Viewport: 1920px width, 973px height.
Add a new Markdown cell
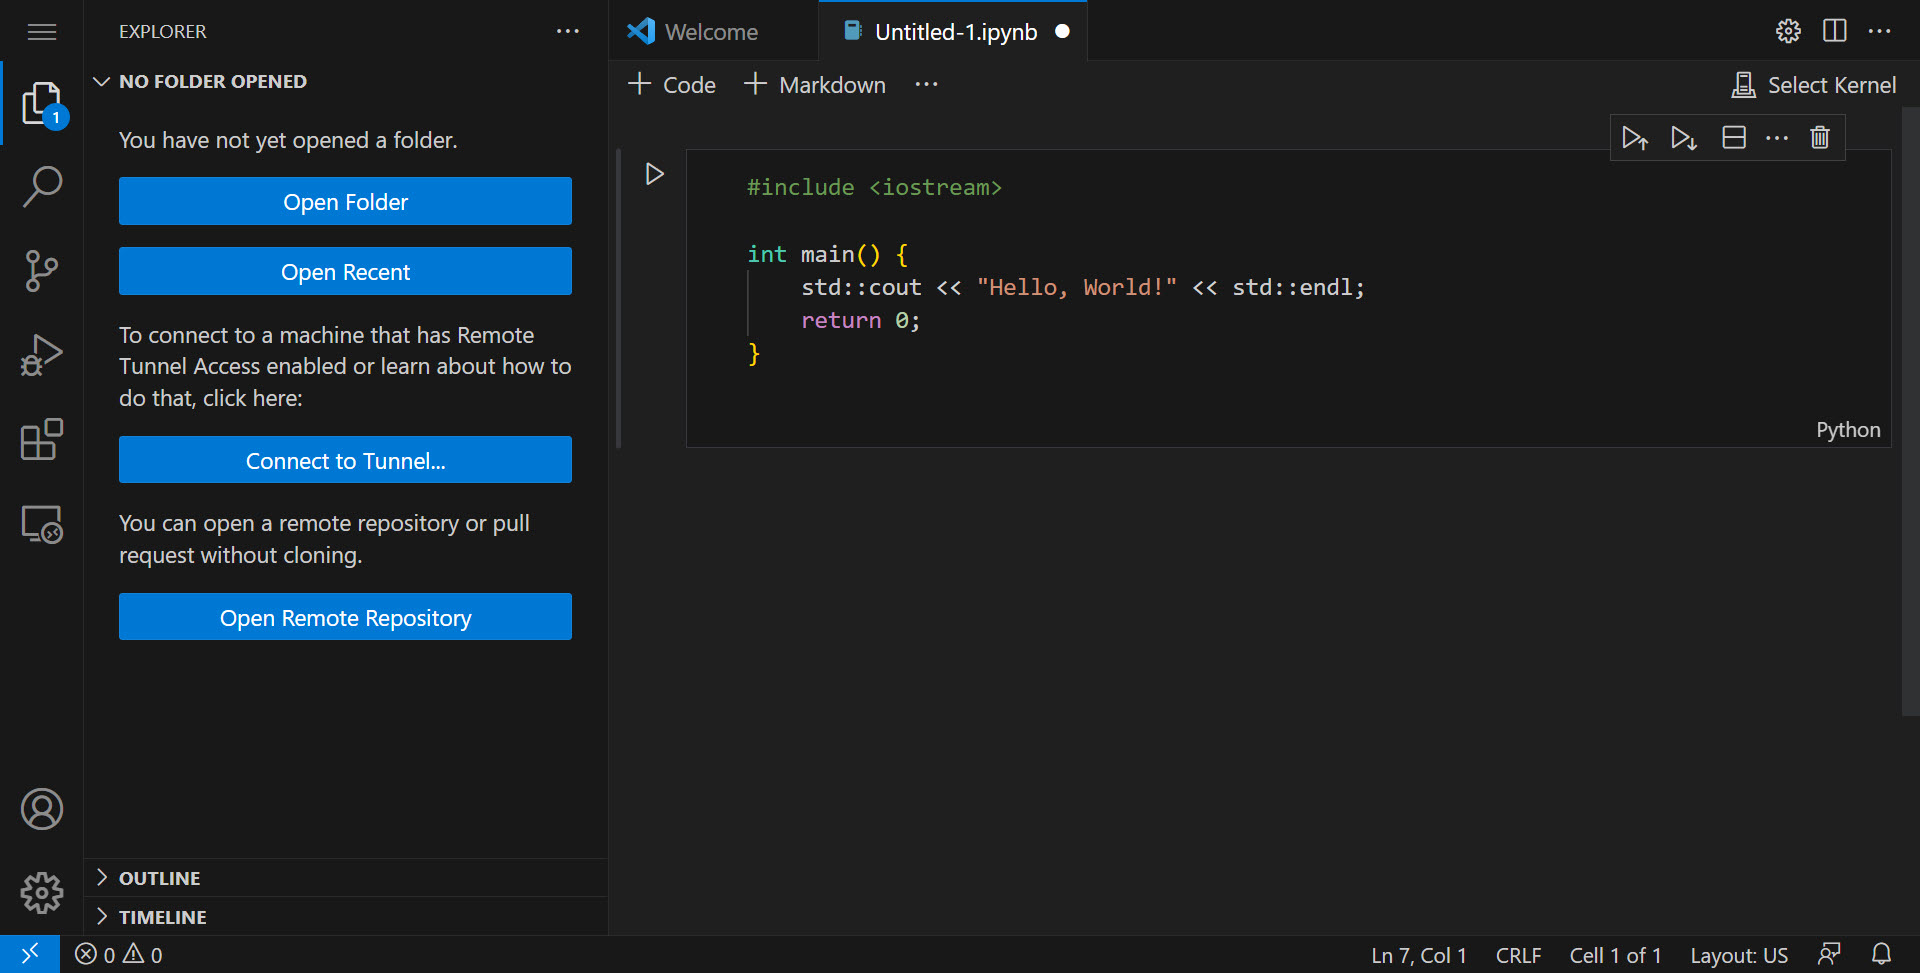[816, 85]
